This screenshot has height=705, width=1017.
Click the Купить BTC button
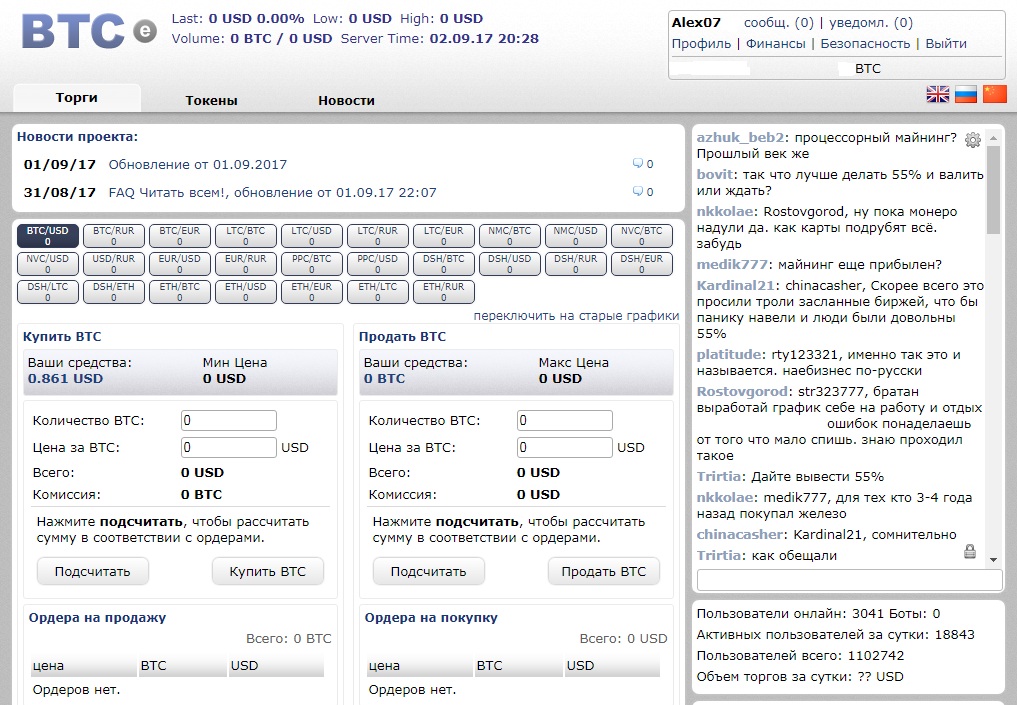(267, 571)
